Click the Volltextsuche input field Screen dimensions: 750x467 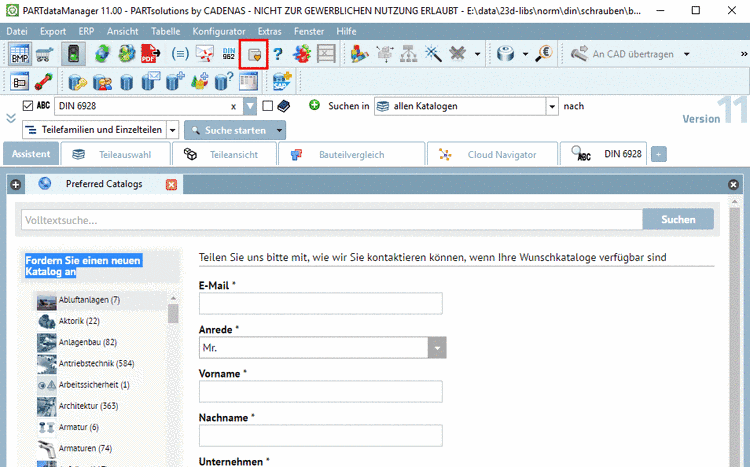point(331,220)
